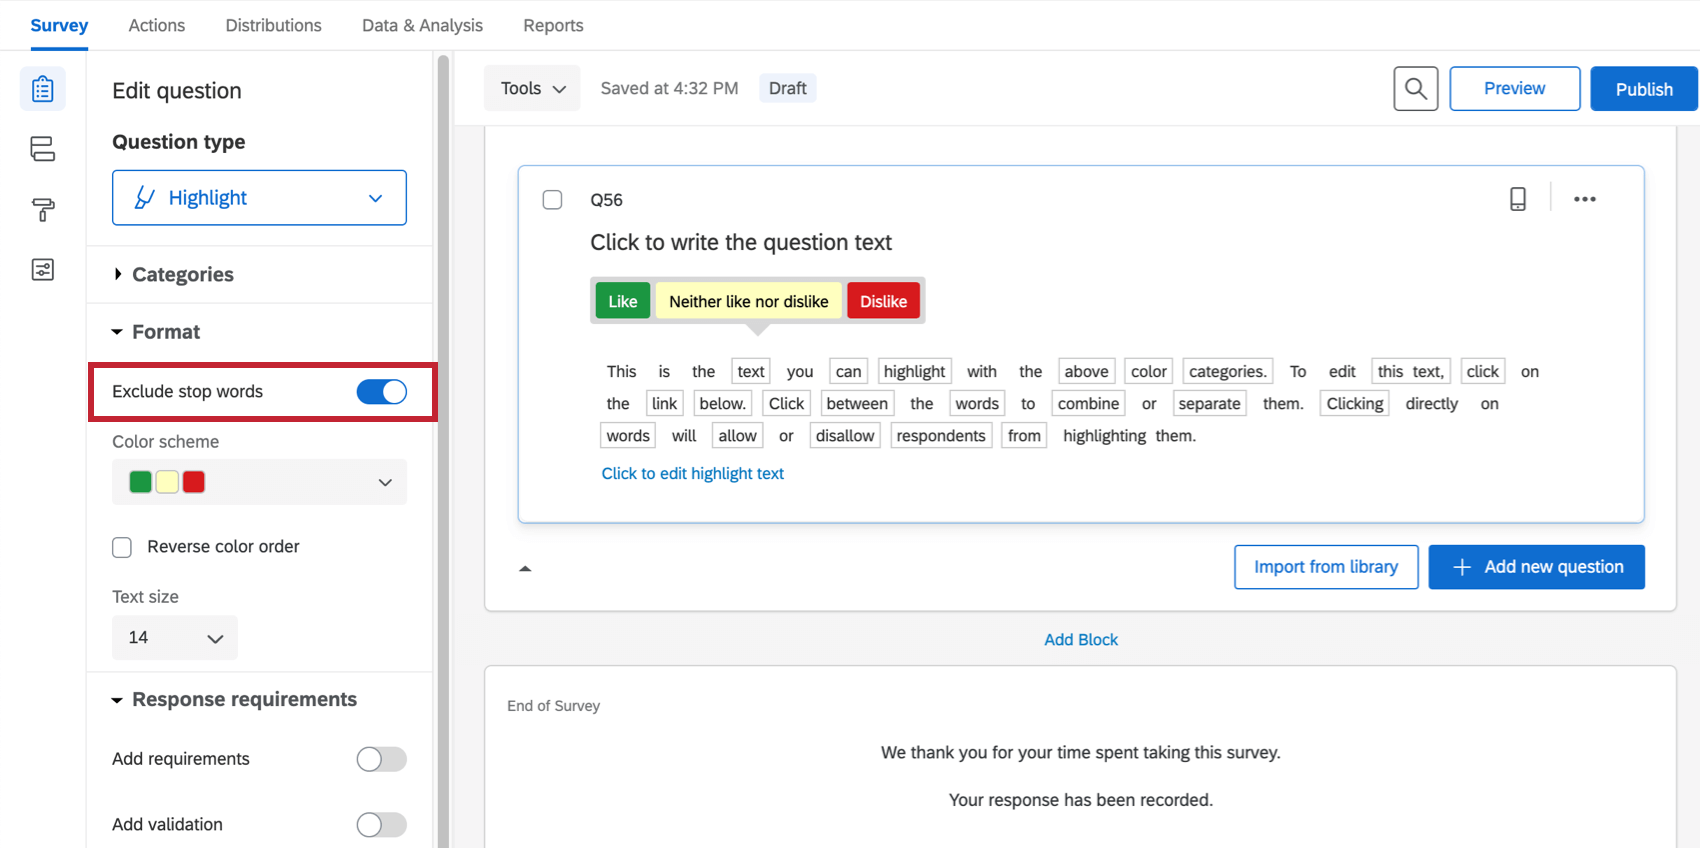Click the word 'color' in the text
This screenshot has width=1700, height=848.
[x=1148, y=372]
